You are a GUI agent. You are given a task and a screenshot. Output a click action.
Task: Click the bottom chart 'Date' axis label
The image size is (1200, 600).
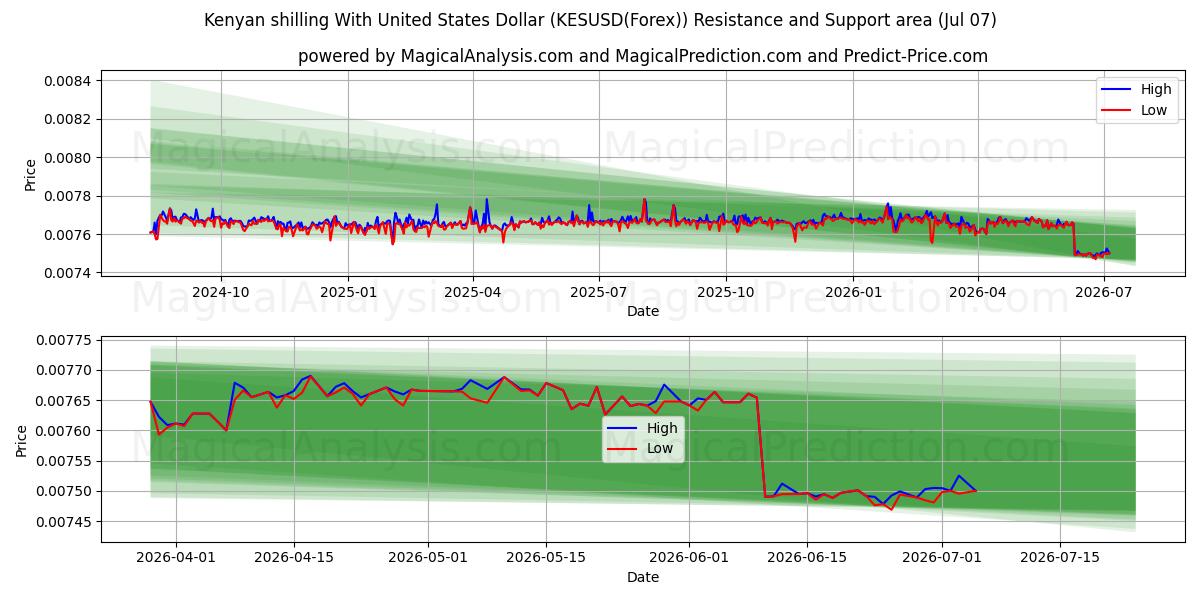tap(643, 577)
